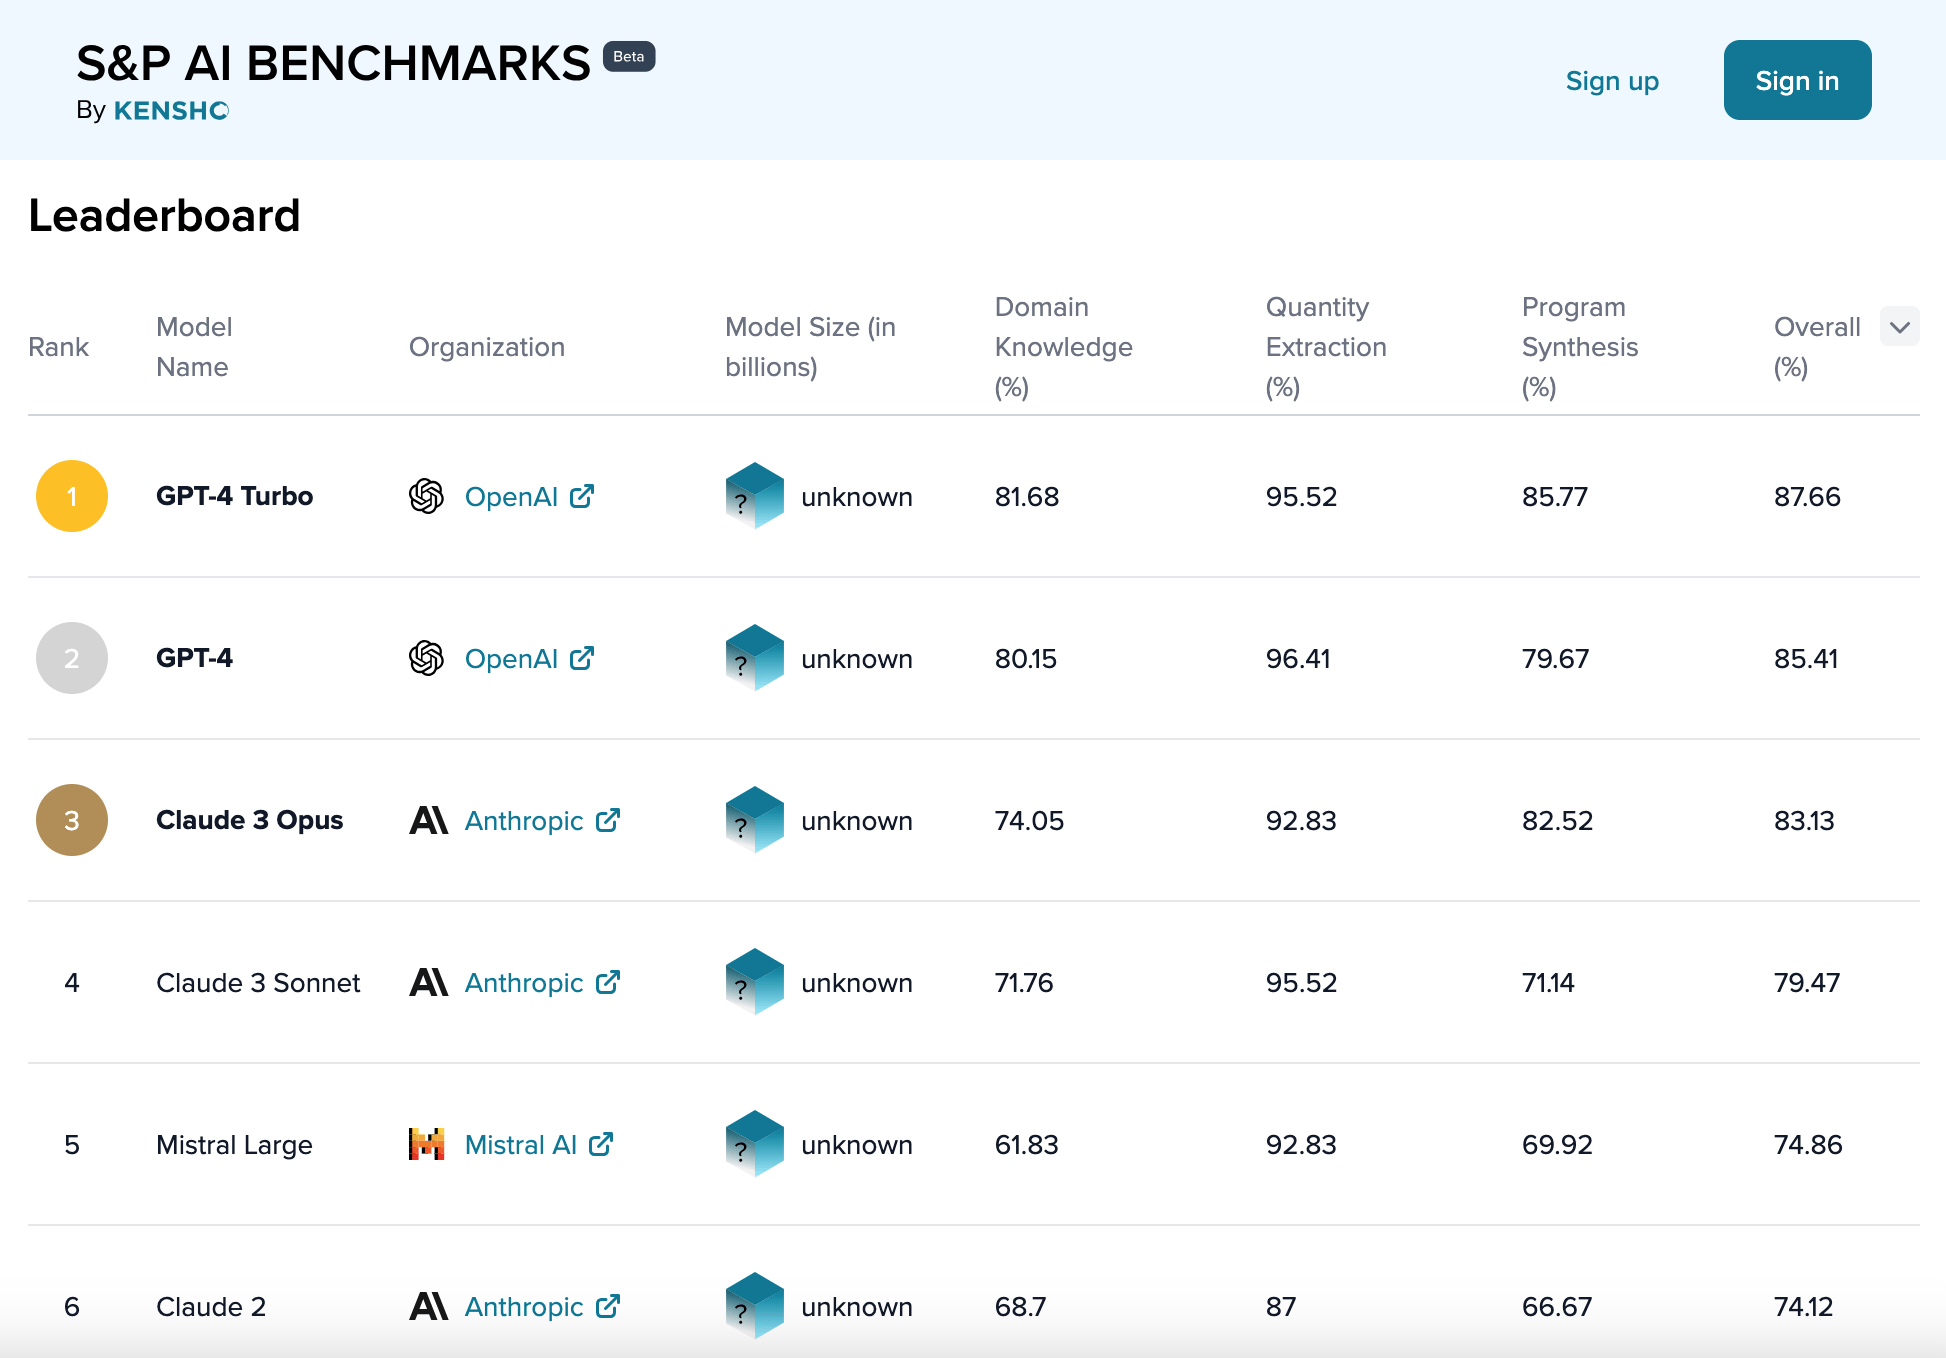Select the Claude 3 Opus model name
This screenshot has height=1358, width=1946.
pos(250,820)
